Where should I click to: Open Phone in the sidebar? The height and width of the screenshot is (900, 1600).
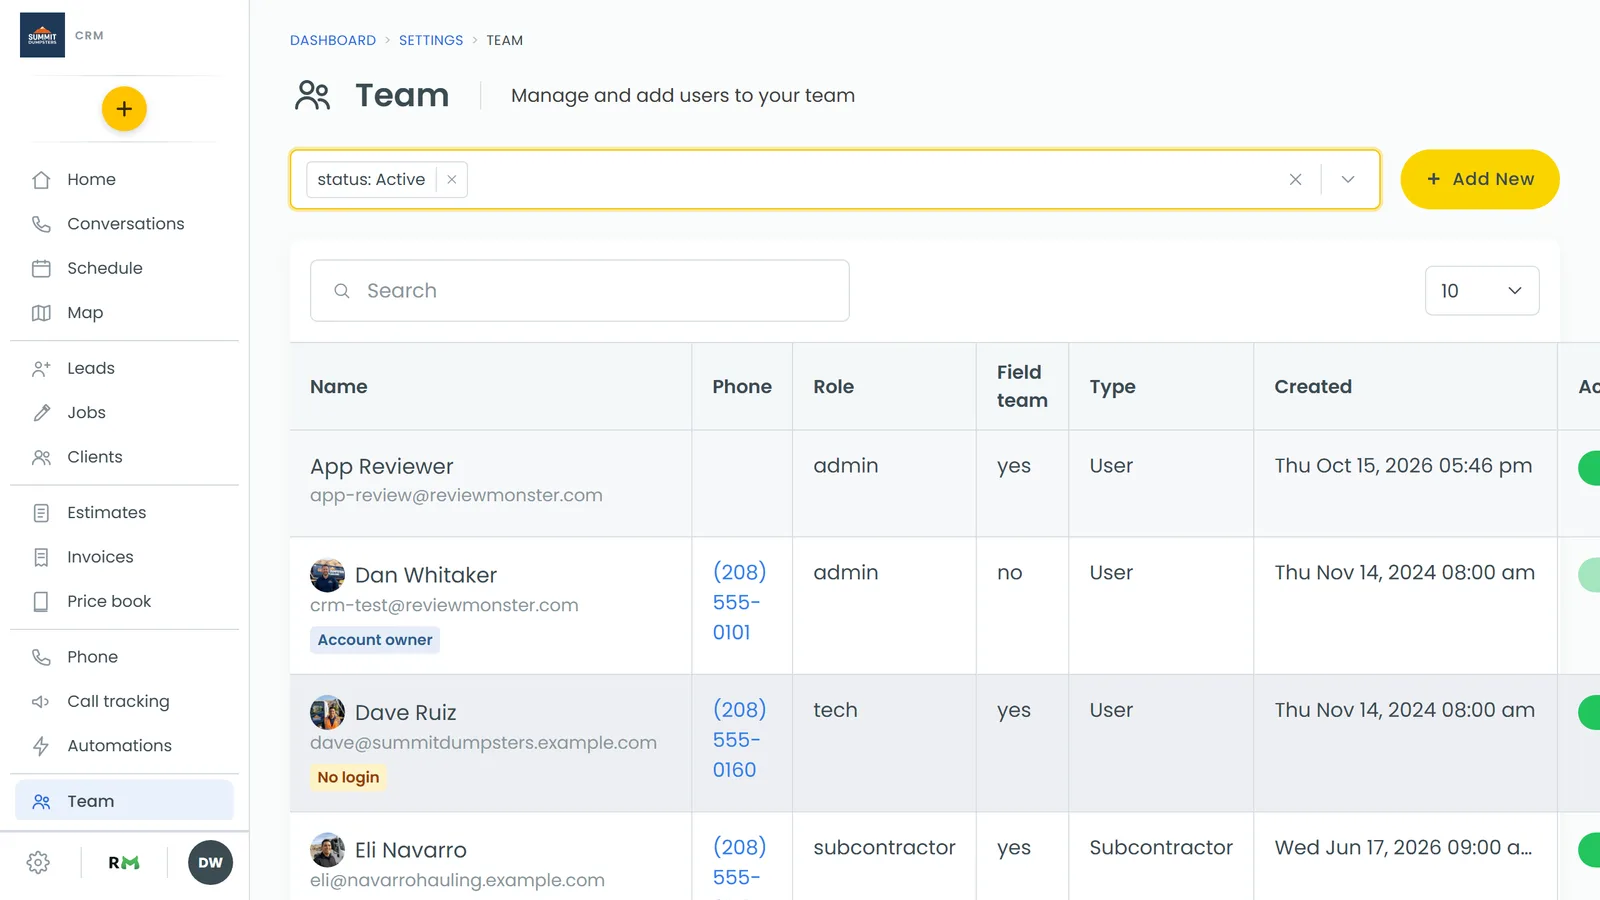[124, 657]
